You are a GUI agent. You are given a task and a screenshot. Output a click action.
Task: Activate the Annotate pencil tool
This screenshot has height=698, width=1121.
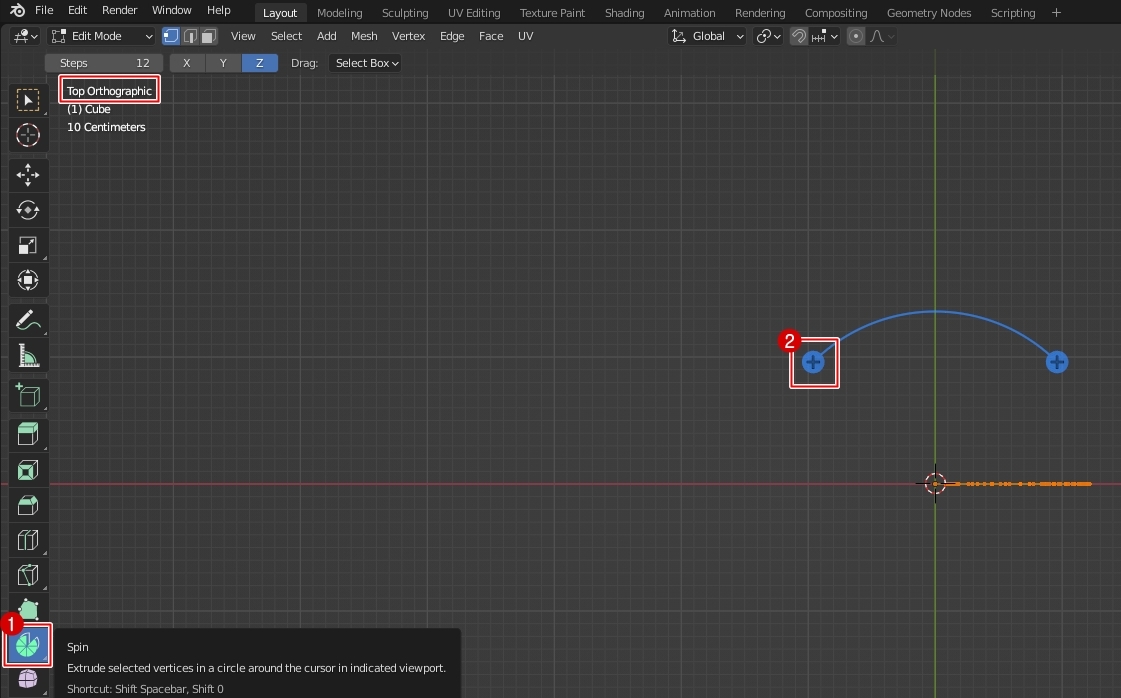point(28,320)
